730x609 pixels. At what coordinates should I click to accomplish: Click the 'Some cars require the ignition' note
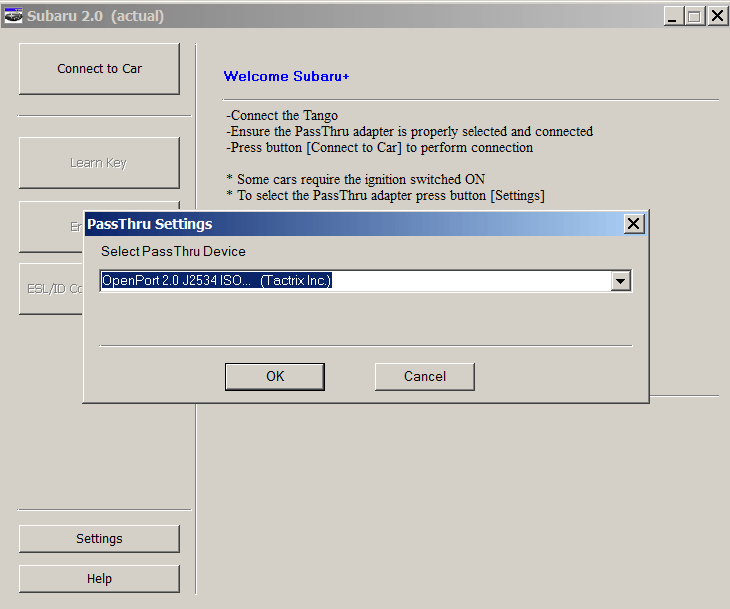356,179
